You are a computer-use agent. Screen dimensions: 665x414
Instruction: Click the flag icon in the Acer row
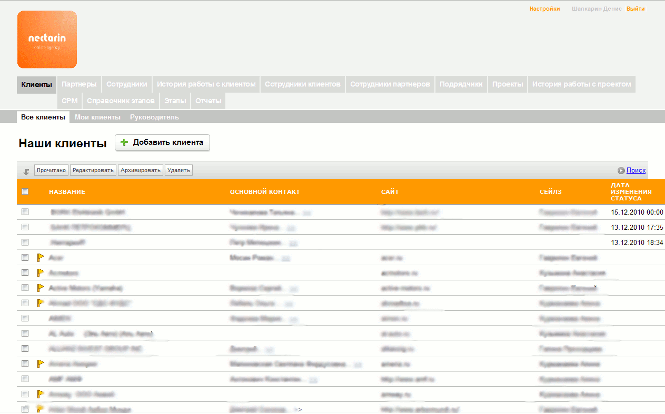40,257
